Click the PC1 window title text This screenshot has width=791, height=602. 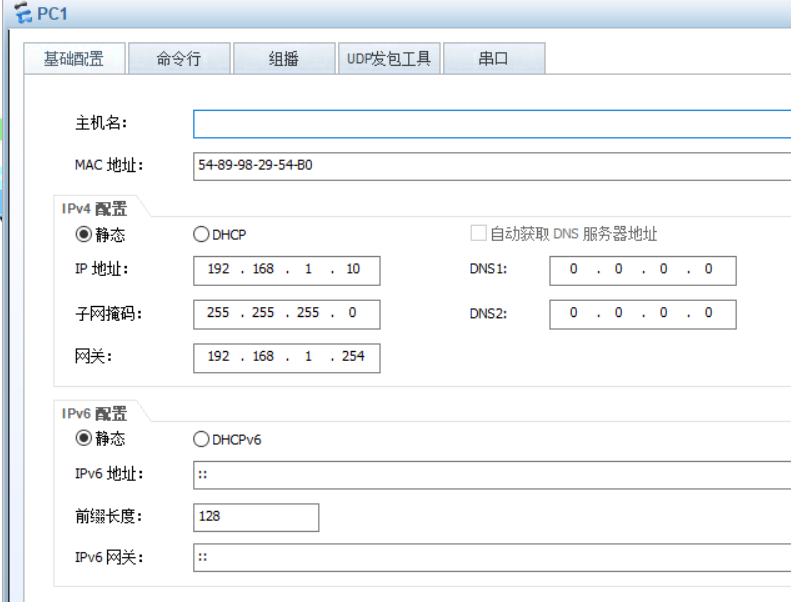[x=52, y=14]
